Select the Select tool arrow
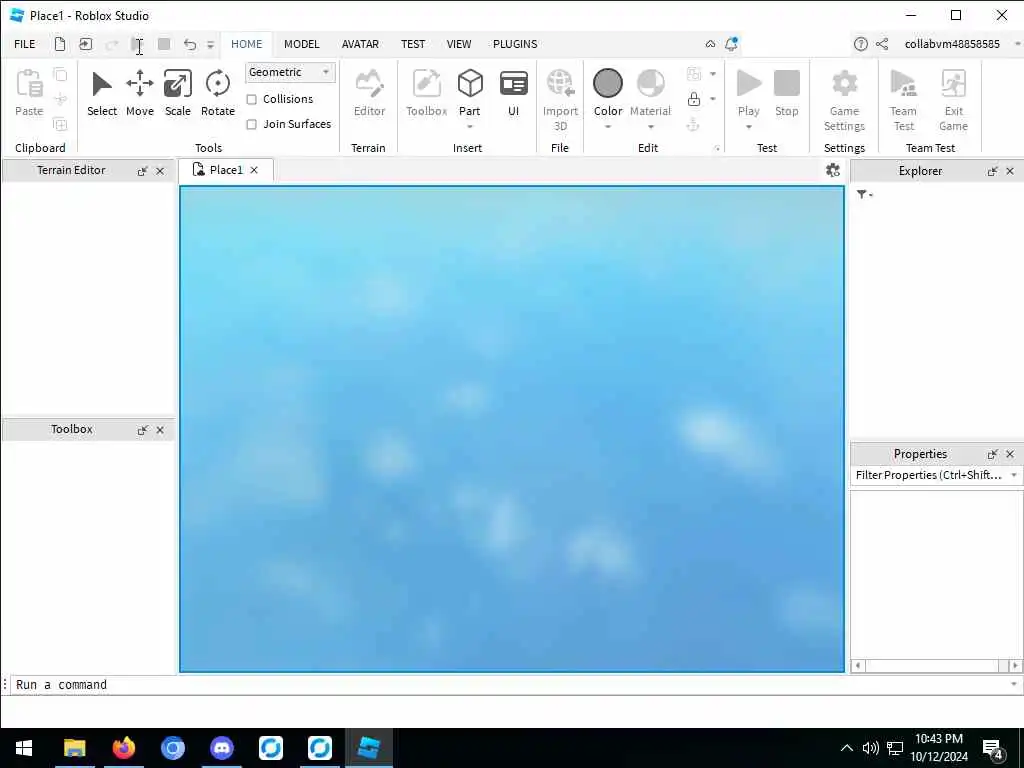Screen dimensions: 1024x768 (x=102, y=93)
